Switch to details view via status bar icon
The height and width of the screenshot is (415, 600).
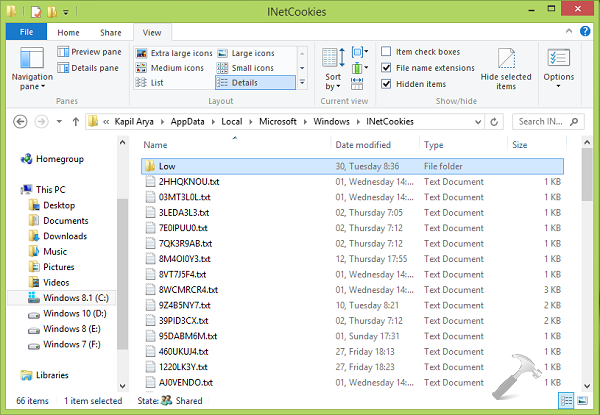coord(566,400)
